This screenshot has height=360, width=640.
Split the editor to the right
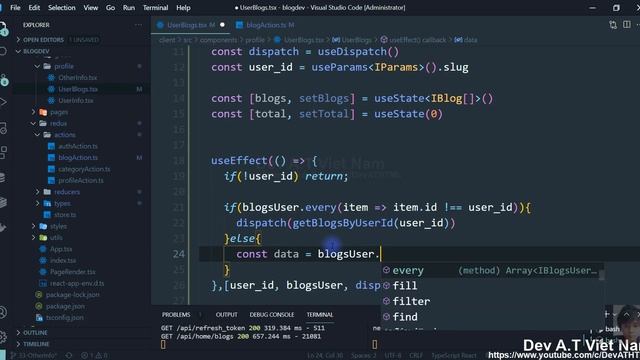627,25
